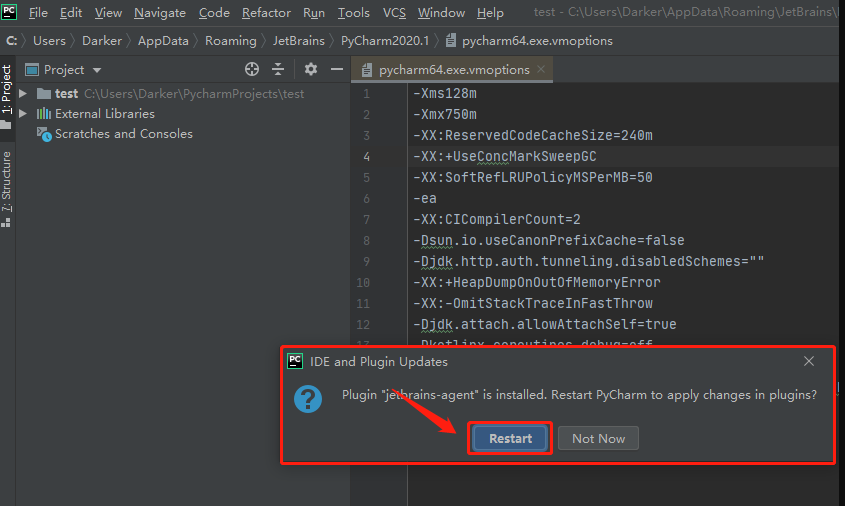Screen dimensions: 845x506
Task: Click the Project view window icon
Action: click(32, 70)
